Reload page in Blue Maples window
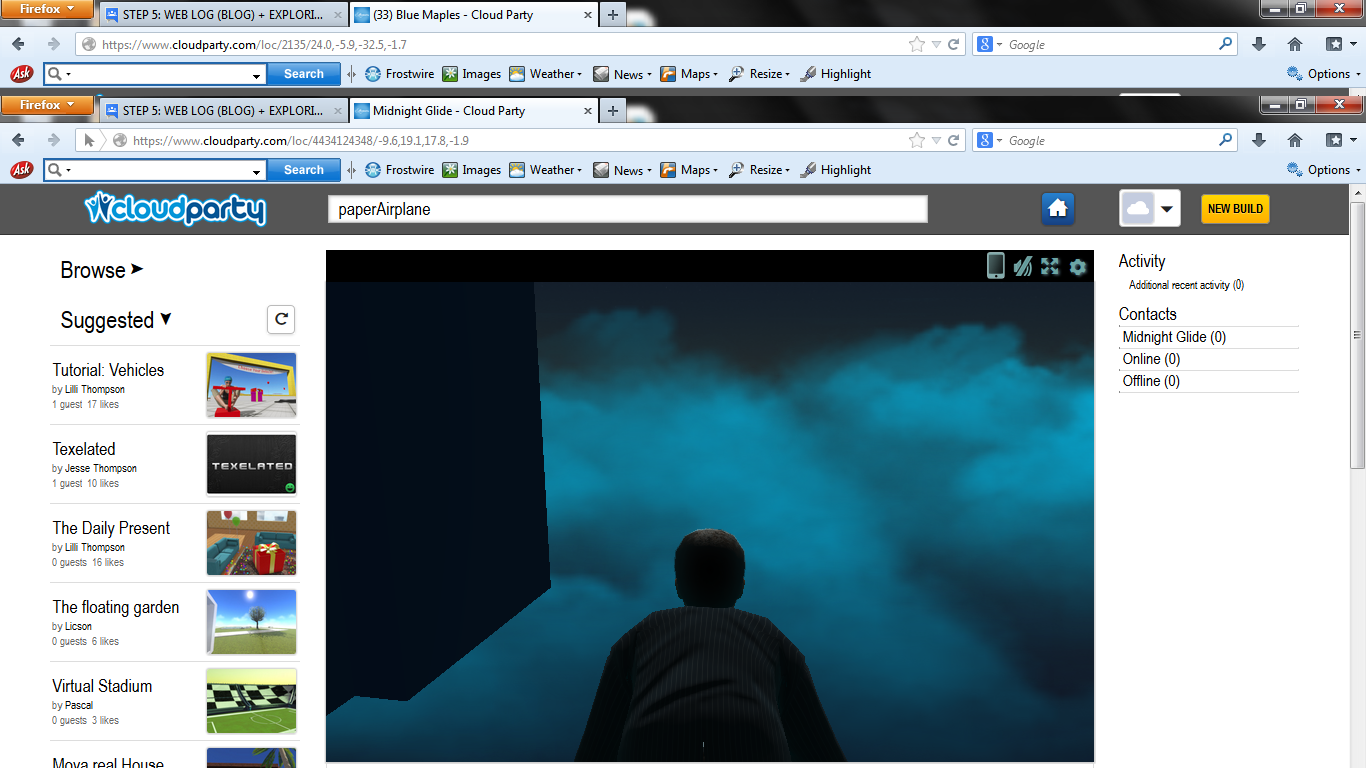1366x768 pixels. coord(954,44)
